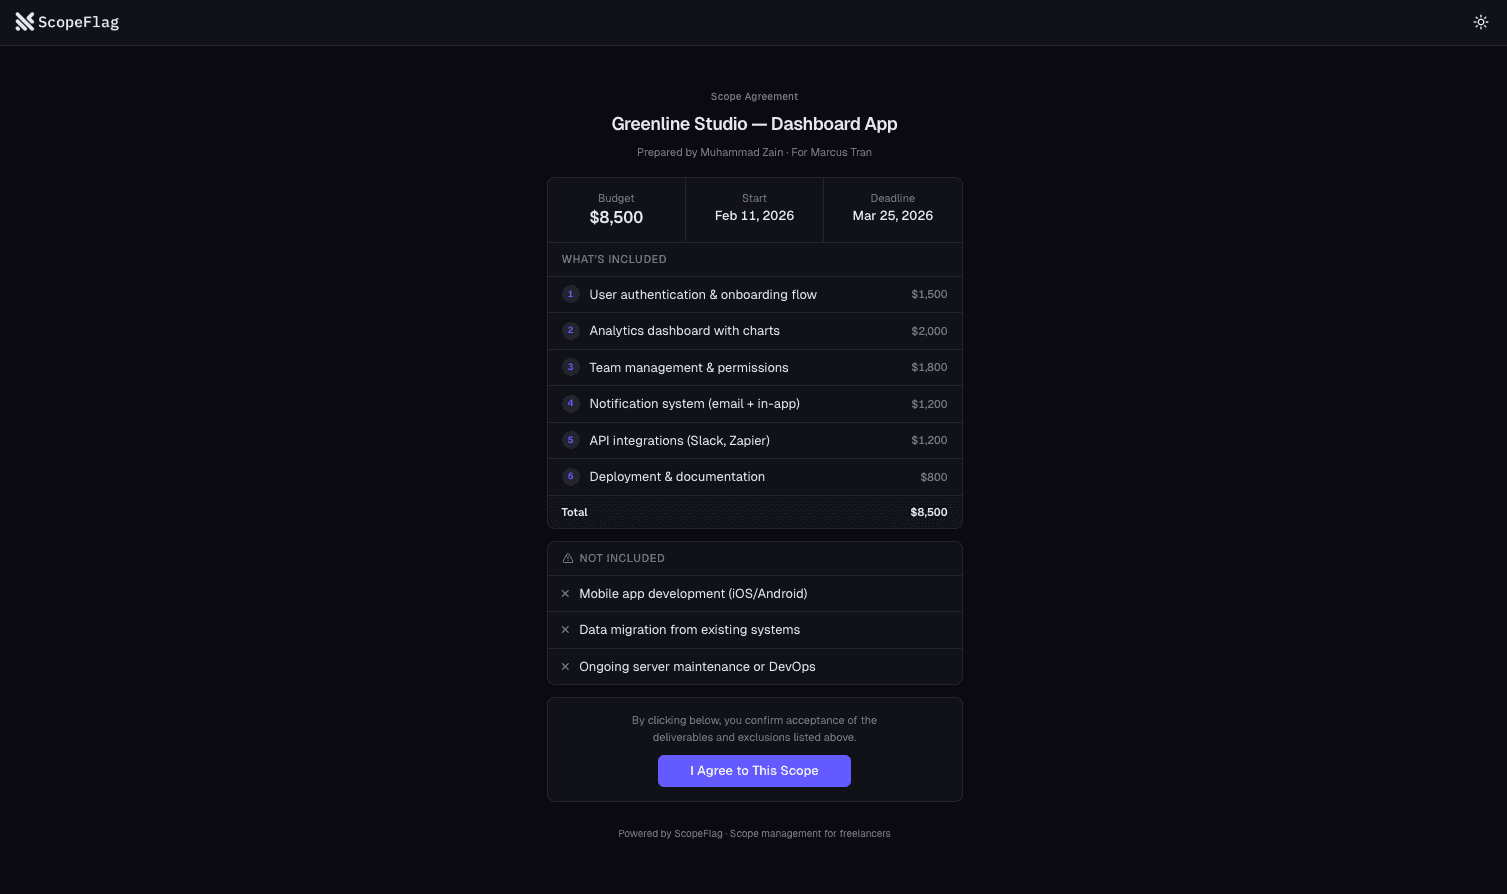The width and height of the screenshot is (1507, 894).
Task: Click the X beside Ongoing server maintenance
Action: pyautogui.click(x=565, y=666)
